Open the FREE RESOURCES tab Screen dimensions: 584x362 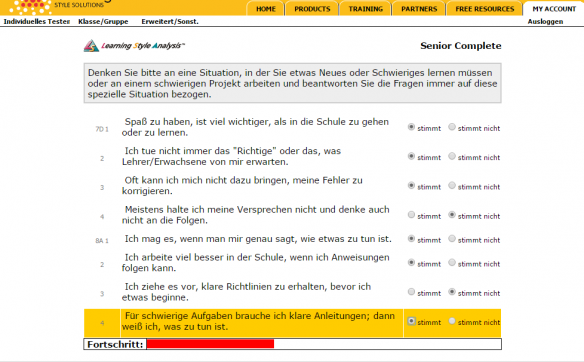click(x=485, y=9)
